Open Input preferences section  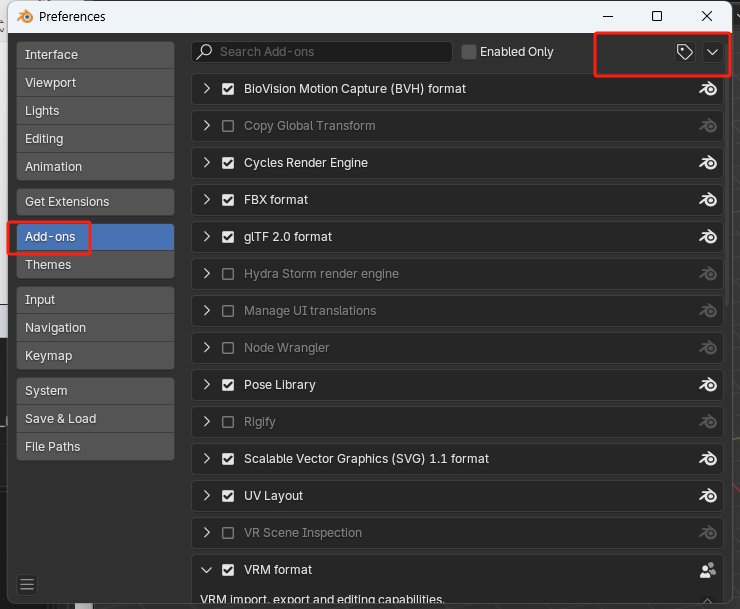click(95, 300)
